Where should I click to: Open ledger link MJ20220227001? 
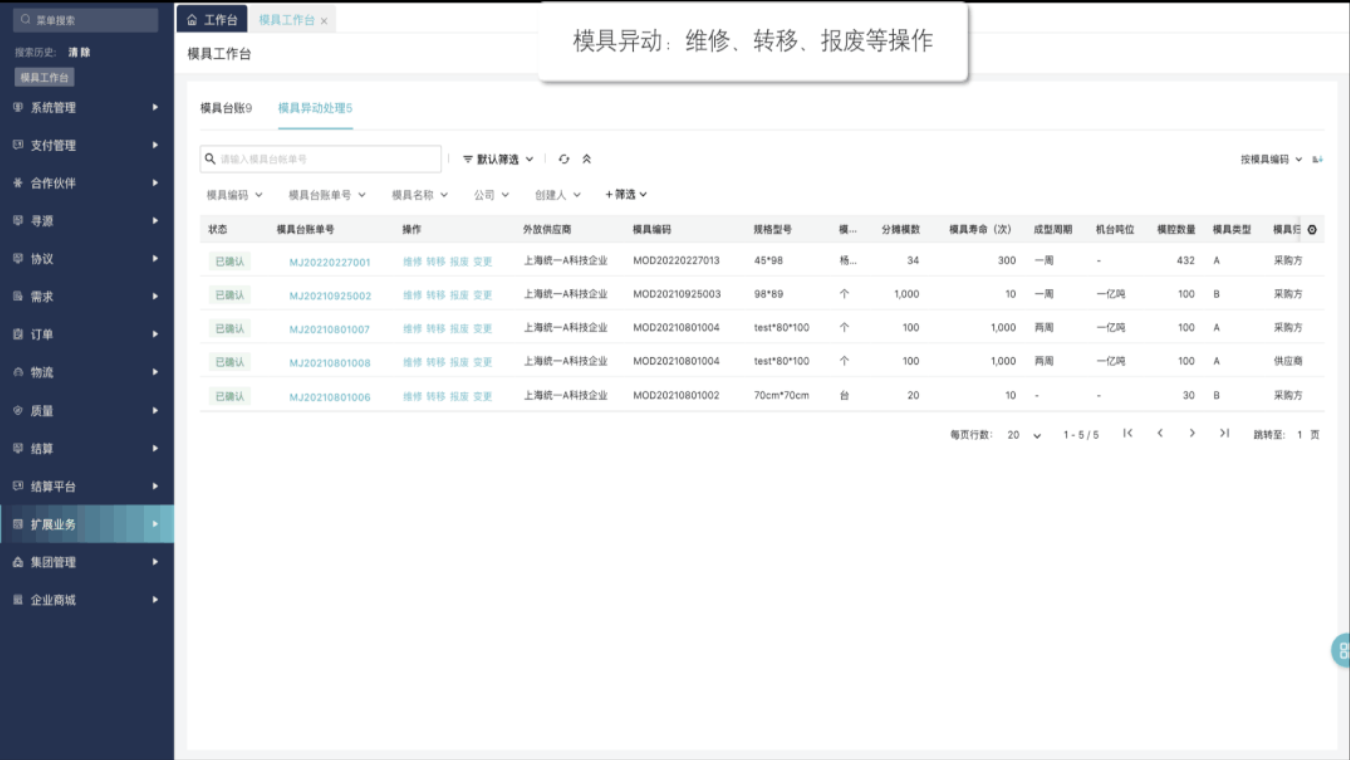pyautogui.click(x=330, y=263)
